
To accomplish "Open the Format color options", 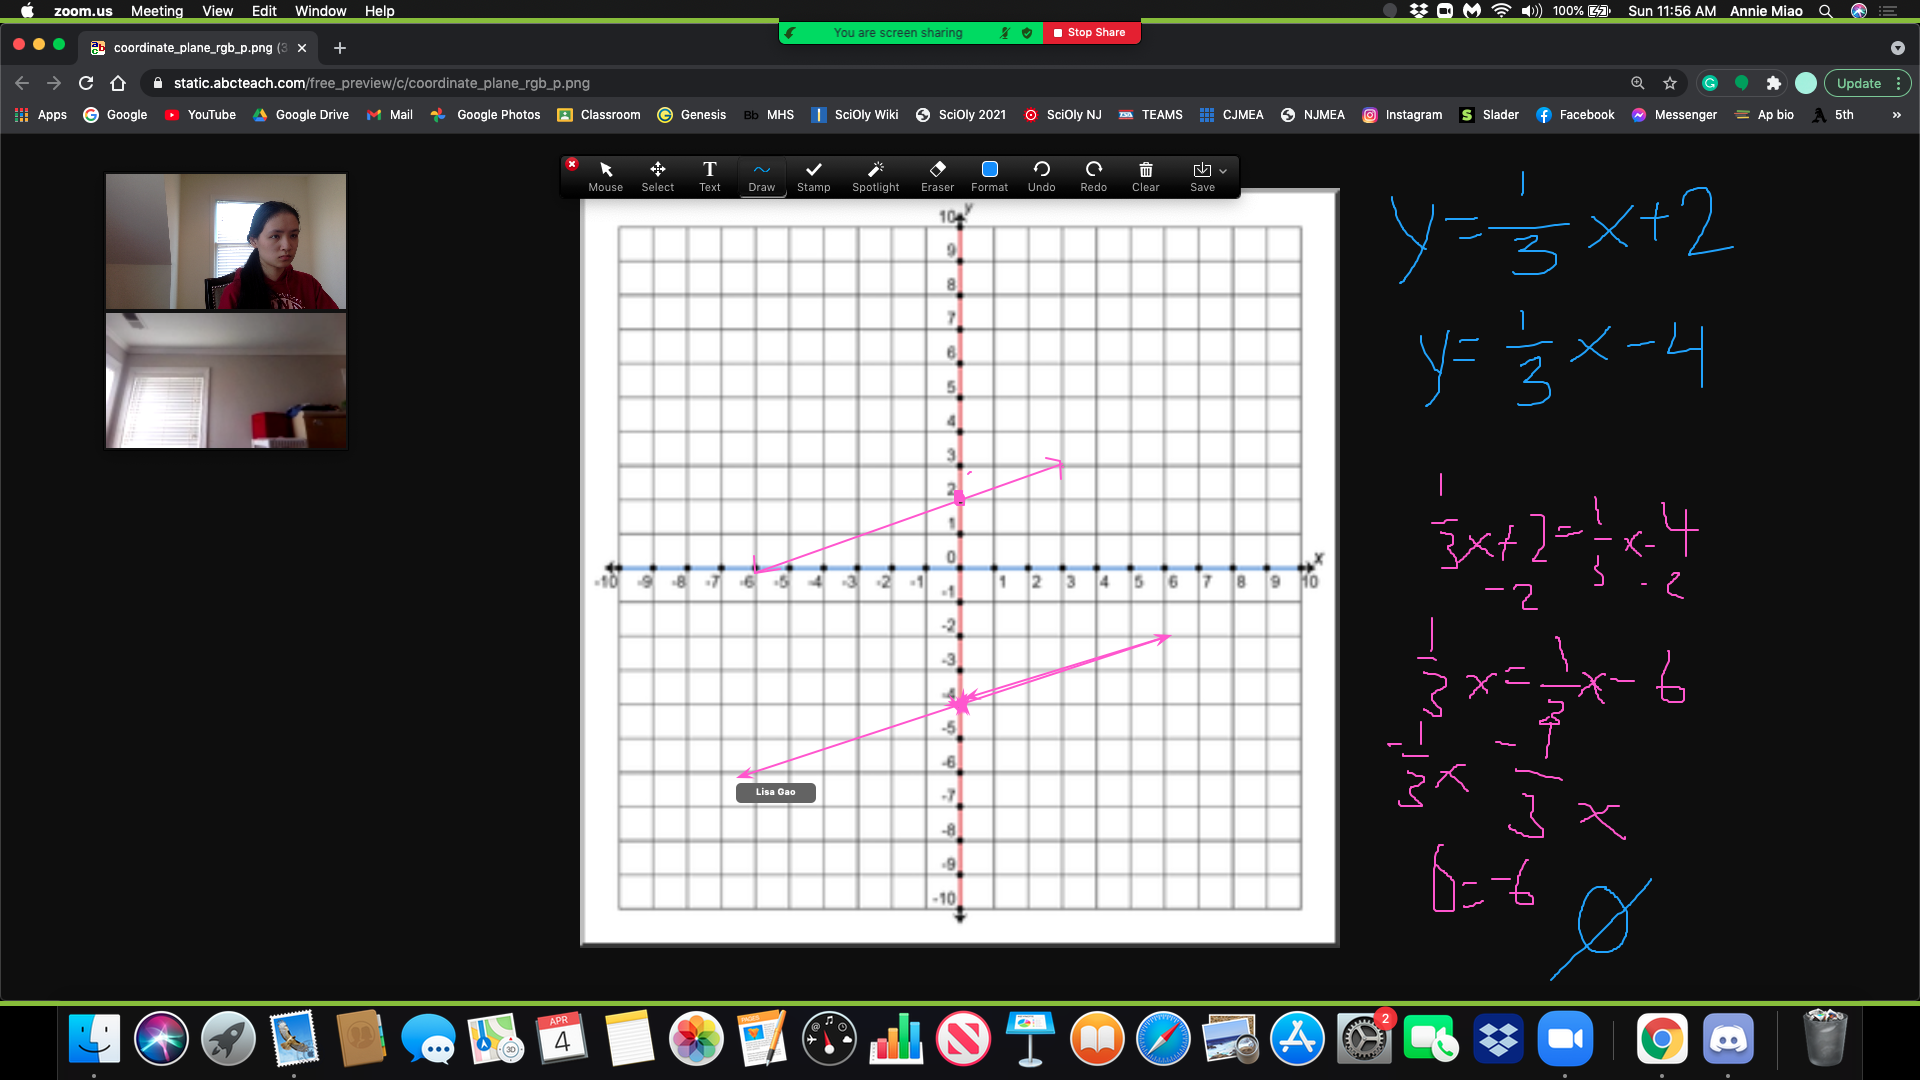I will (989, 176).
